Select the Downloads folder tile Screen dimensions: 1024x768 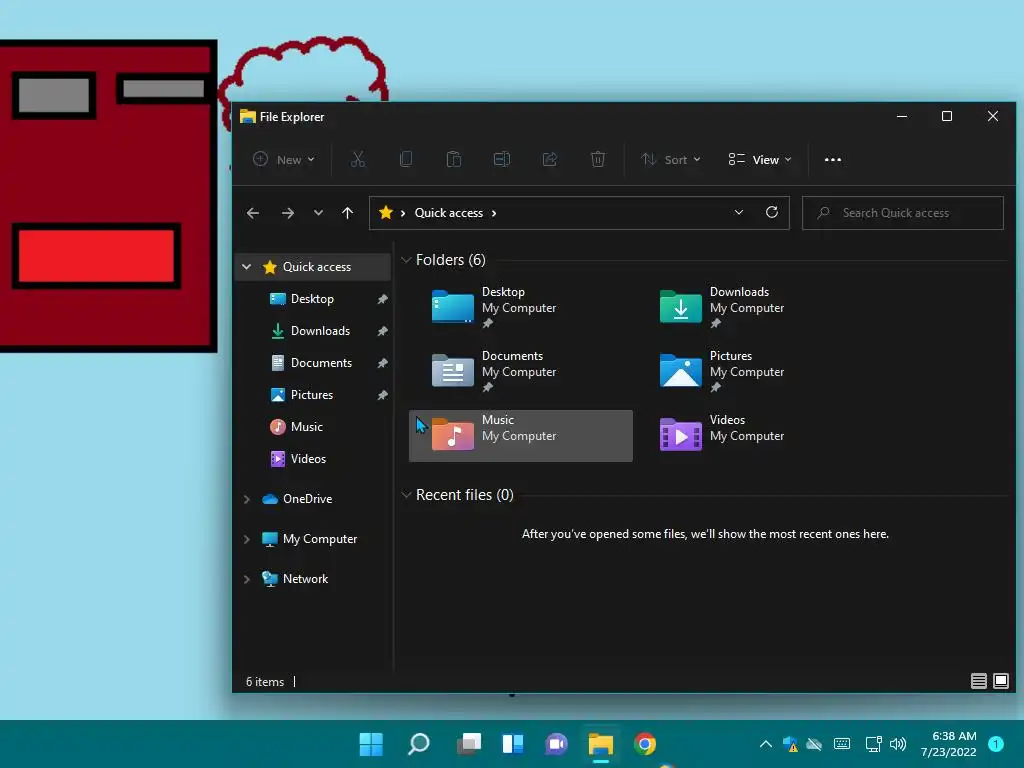[748, 308]
